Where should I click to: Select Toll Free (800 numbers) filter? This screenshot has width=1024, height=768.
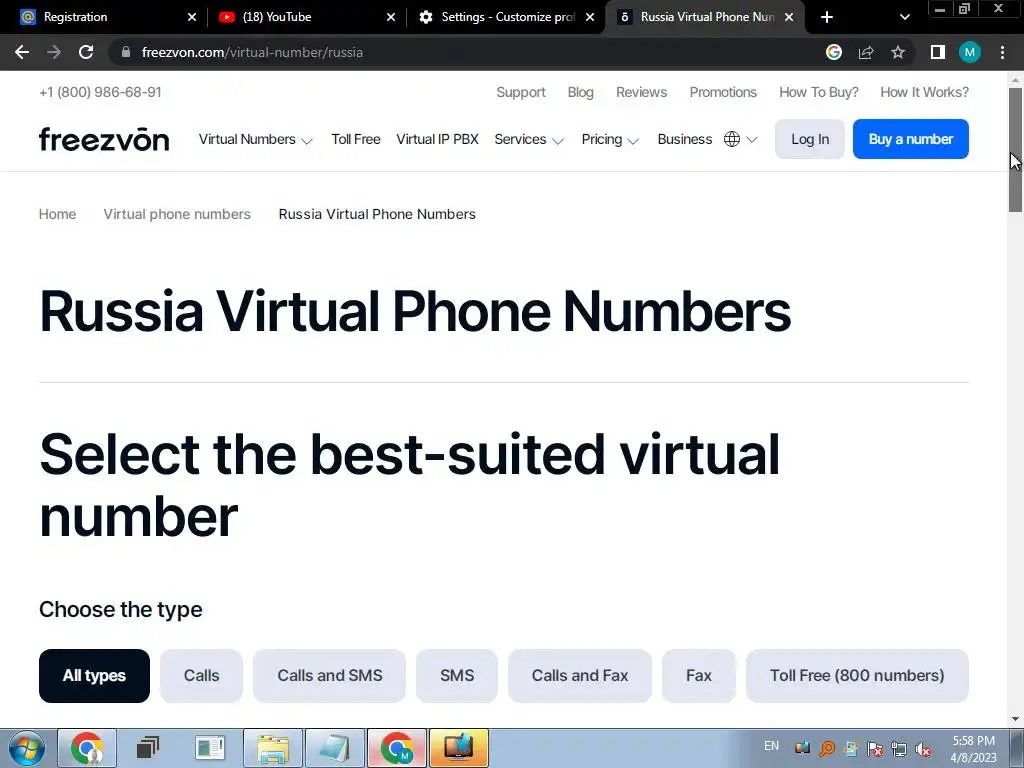click(x=857, y=676)
